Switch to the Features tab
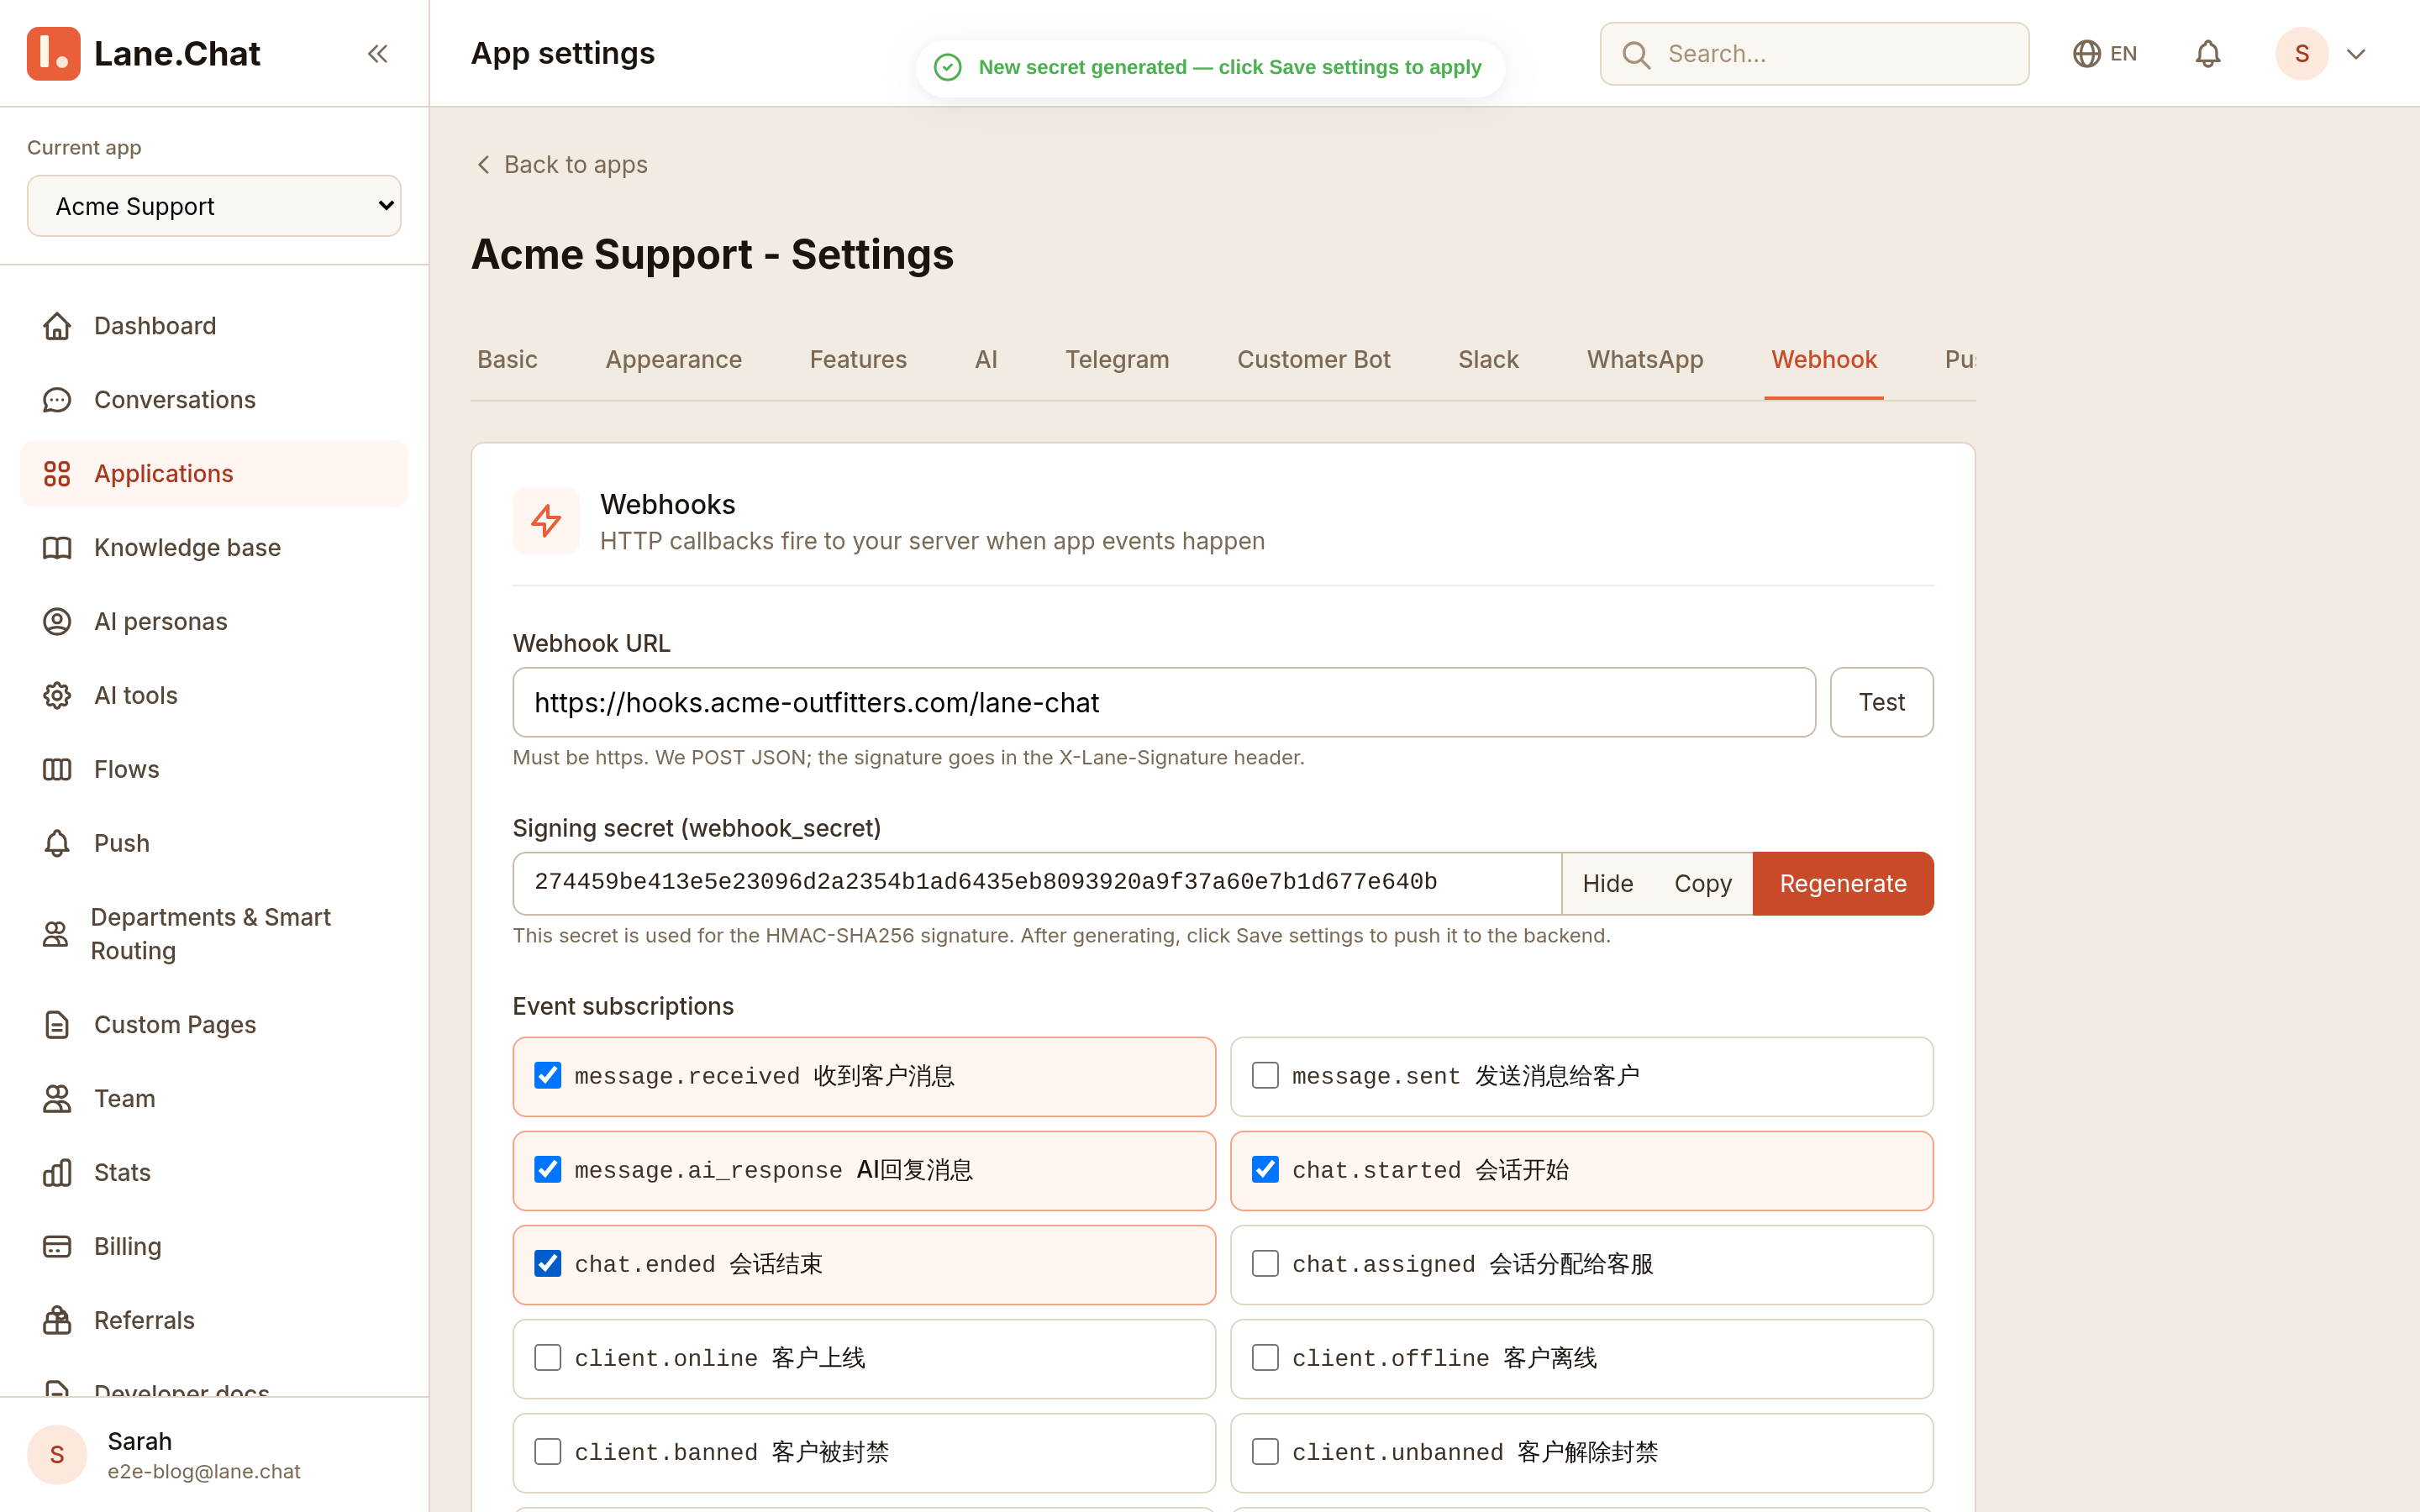 [858, 360]
